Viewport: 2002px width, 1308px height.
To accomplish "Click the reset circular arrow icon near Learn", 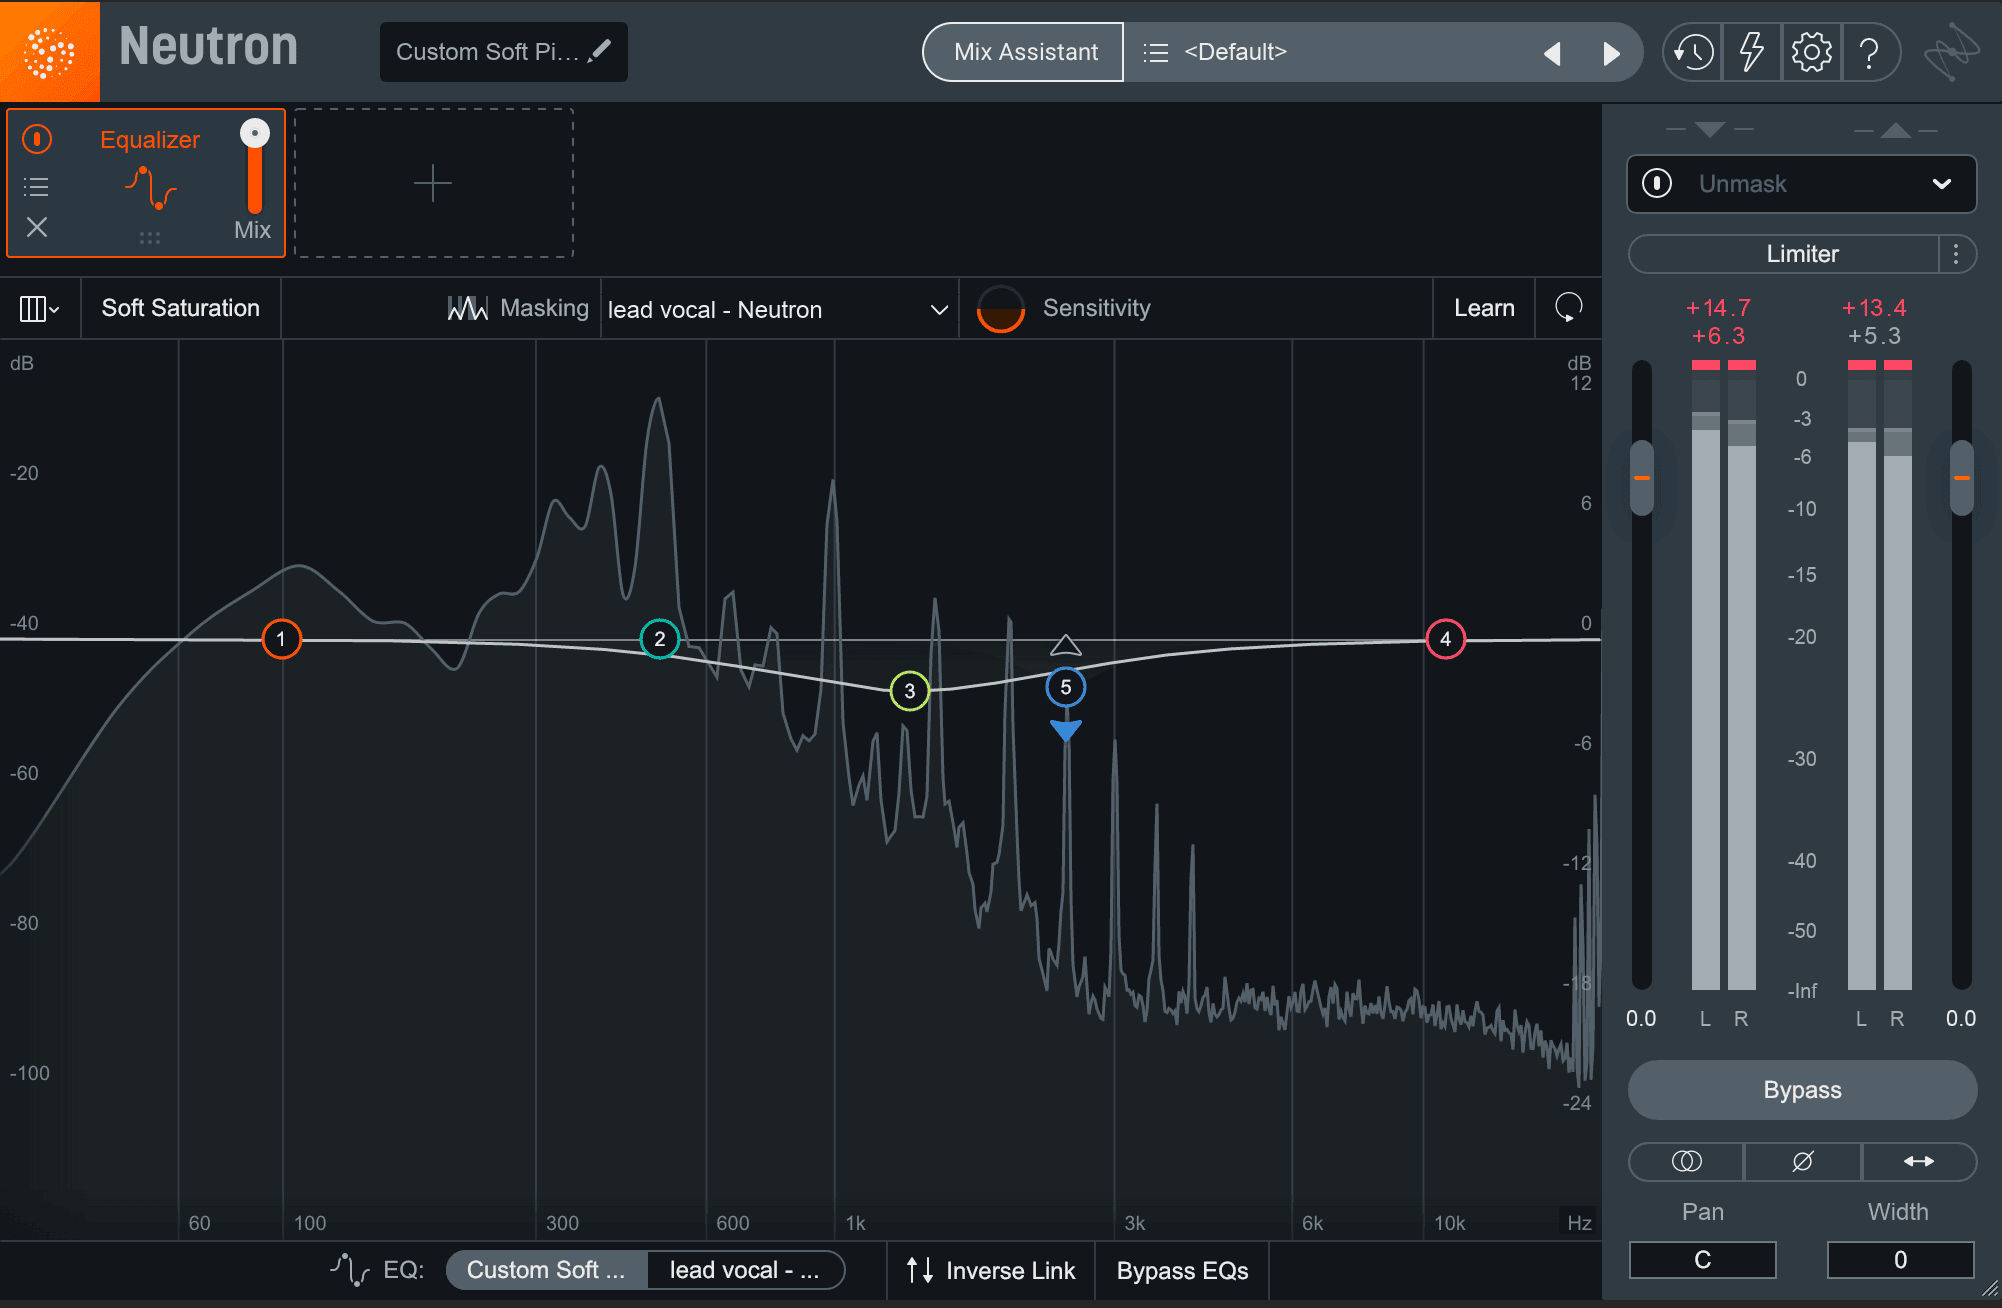I will point(1568,308).
